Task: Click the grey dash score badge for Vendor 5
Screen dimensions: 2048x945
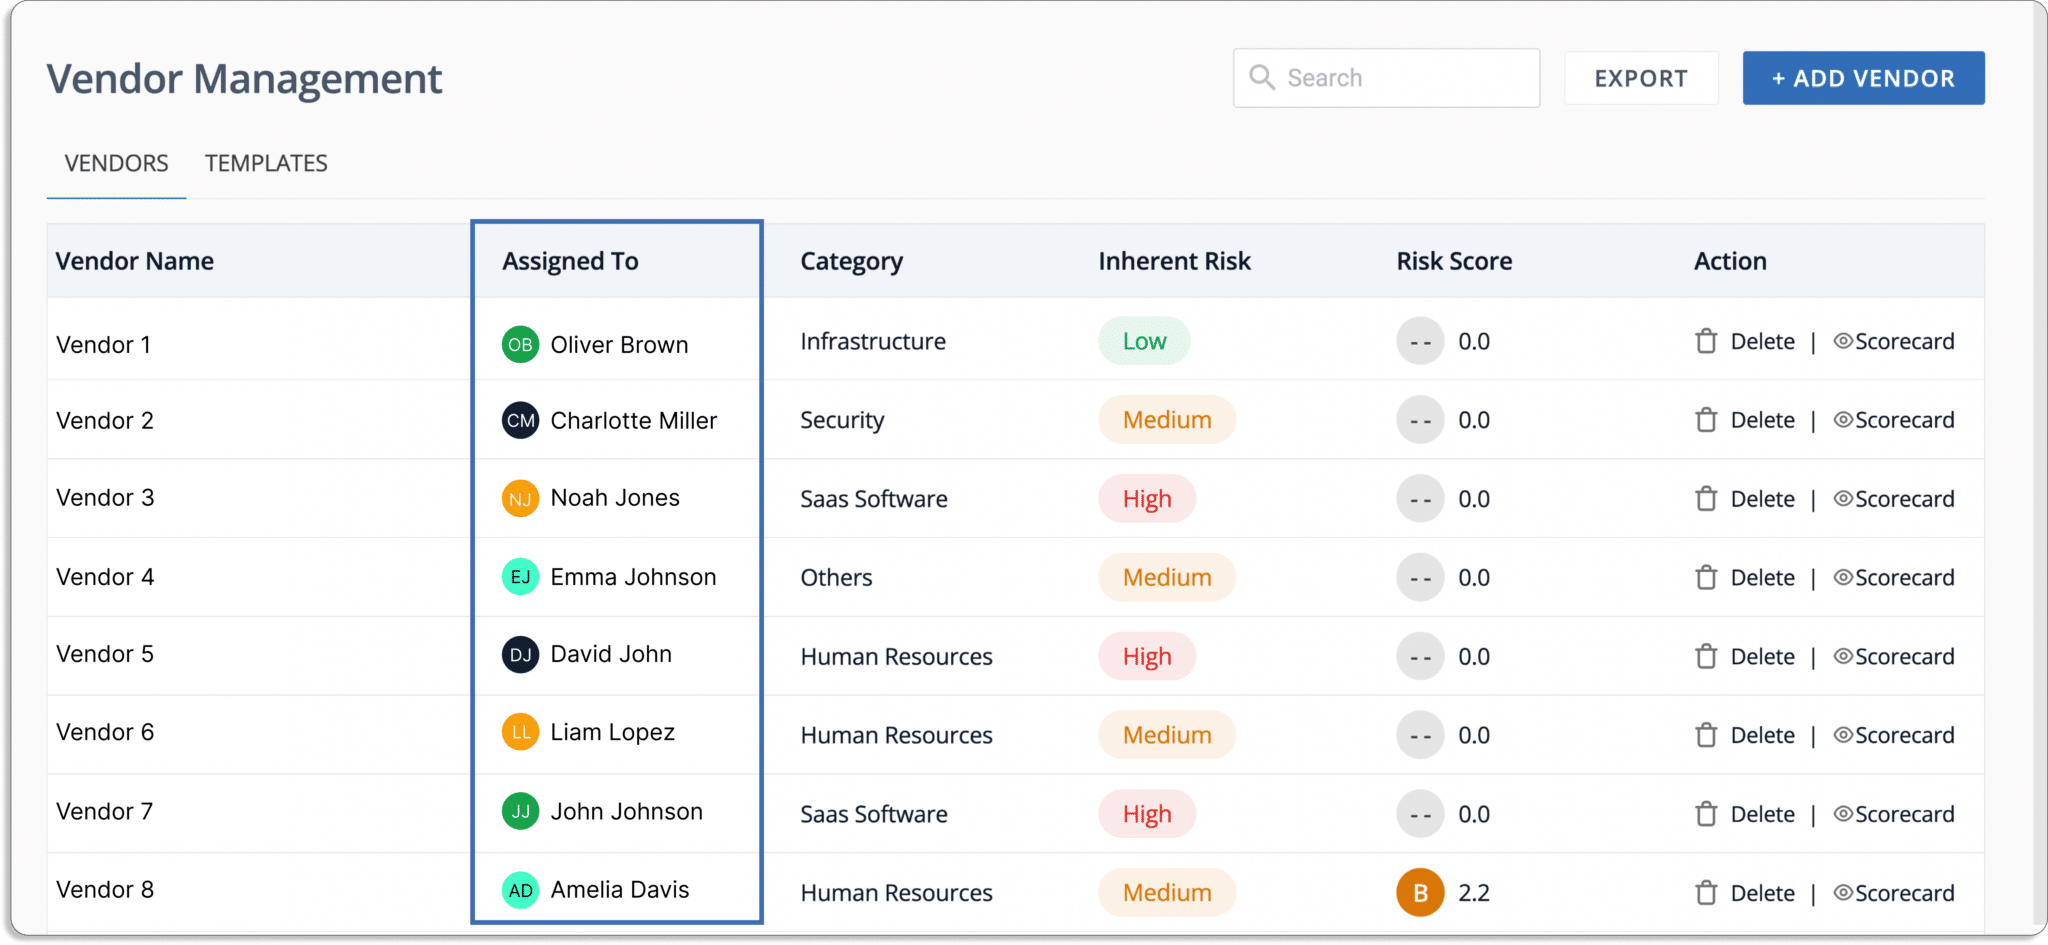Action: click(1420, 656)
